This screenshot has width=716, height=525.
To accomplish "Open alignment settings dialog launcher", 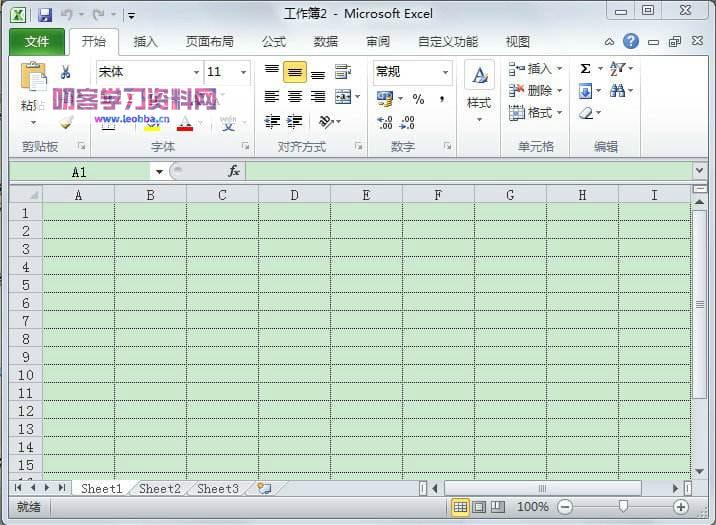I will (358, 146).
